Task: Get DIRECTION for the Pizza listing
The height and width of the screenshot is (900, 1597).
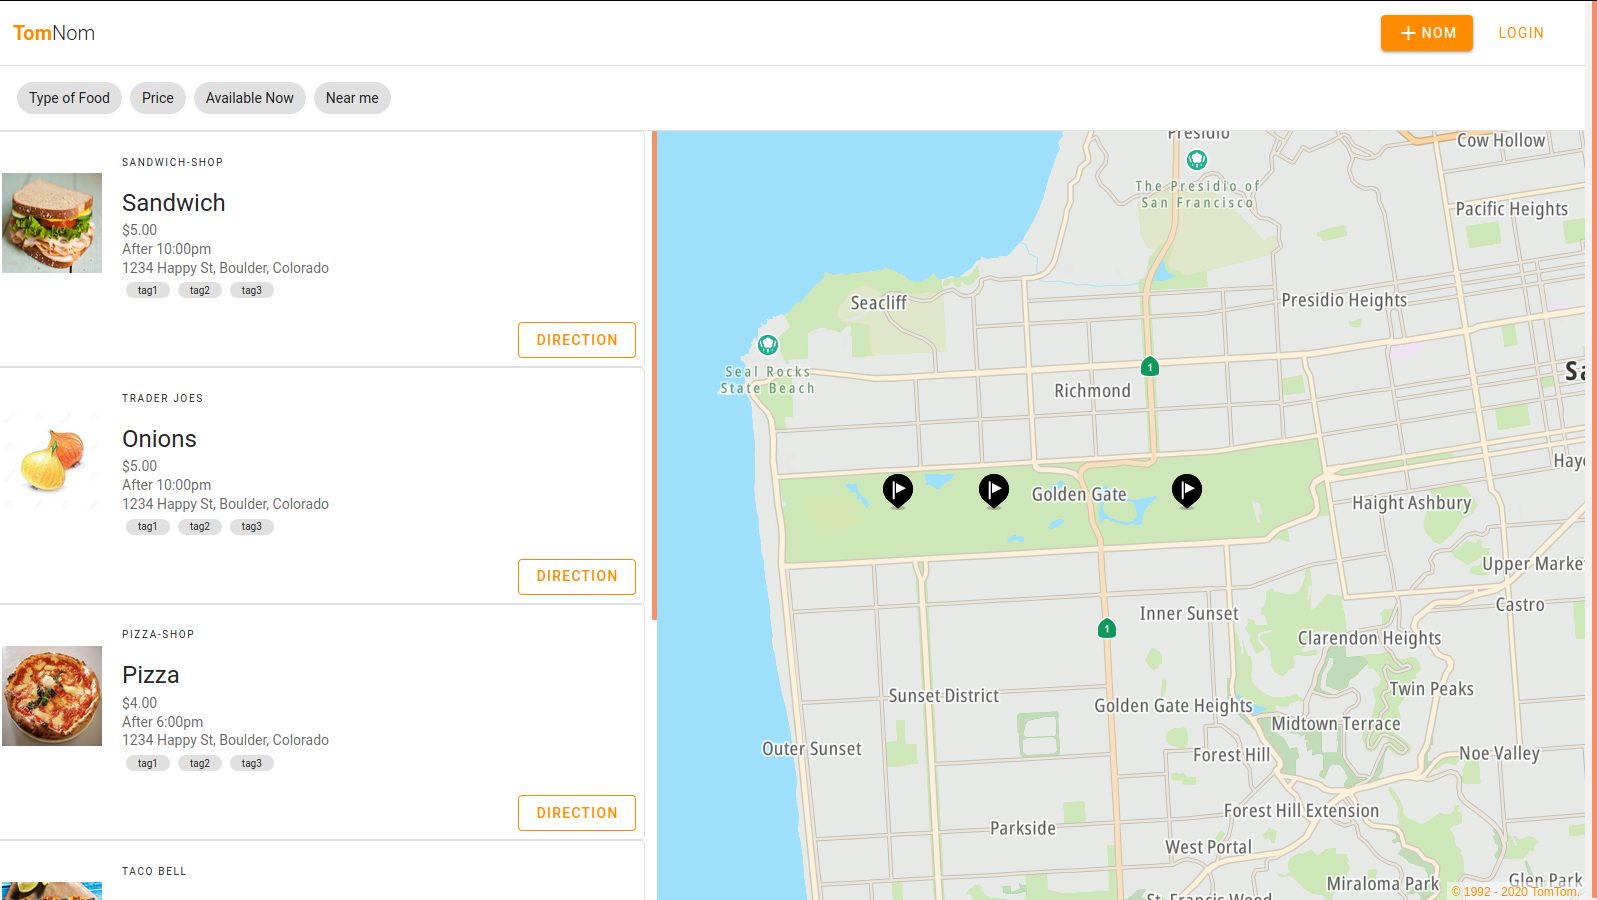Action: (577, 813)
